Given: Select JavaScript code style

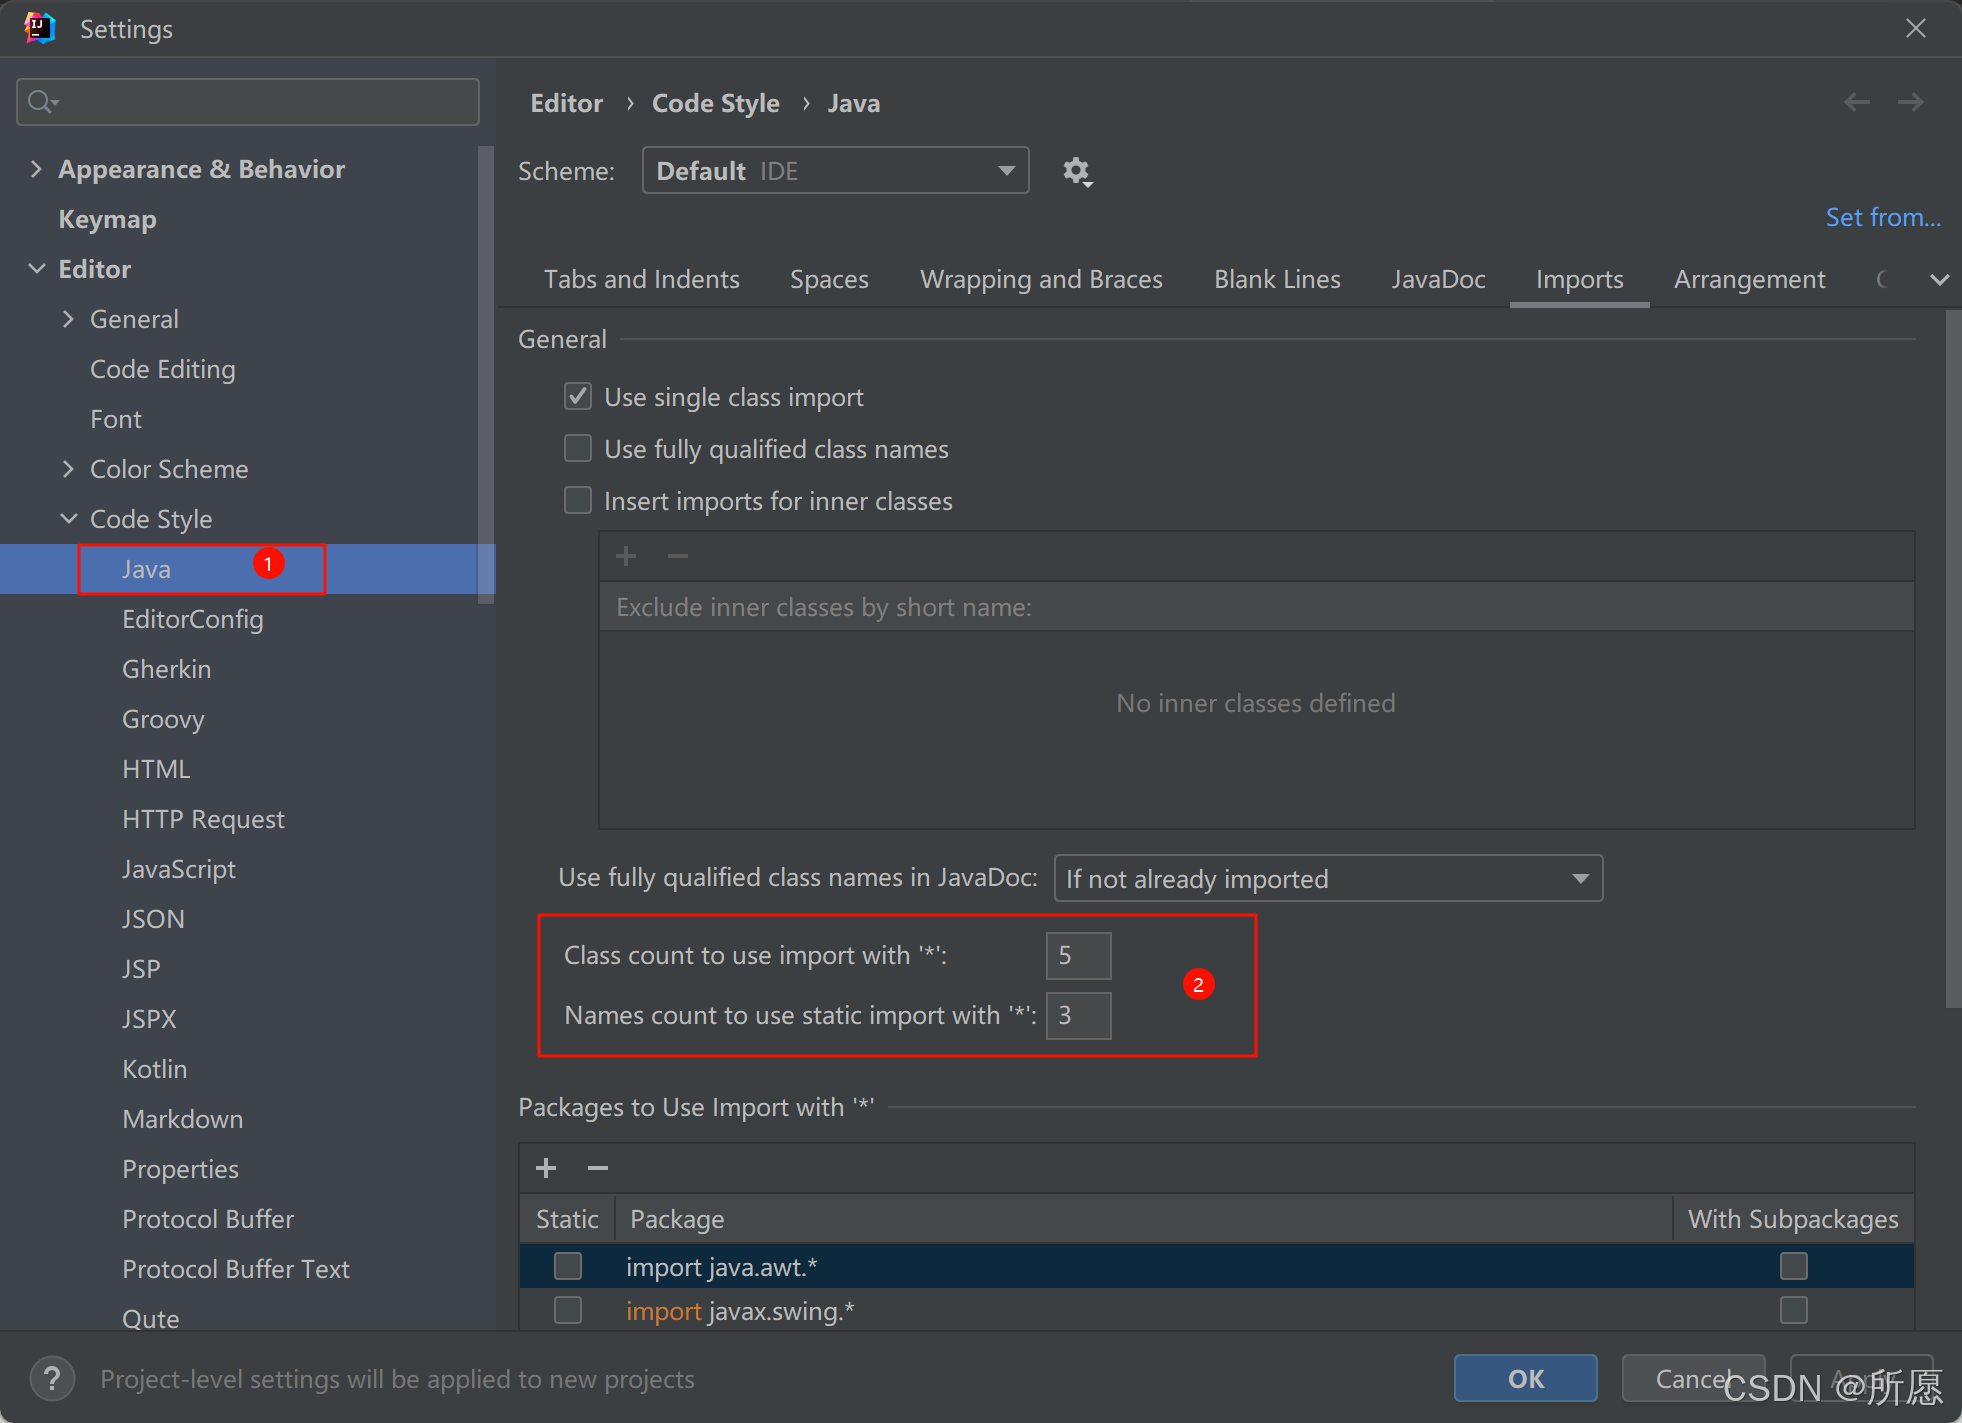Looking at the screenshot, I should tap(179, 869).
